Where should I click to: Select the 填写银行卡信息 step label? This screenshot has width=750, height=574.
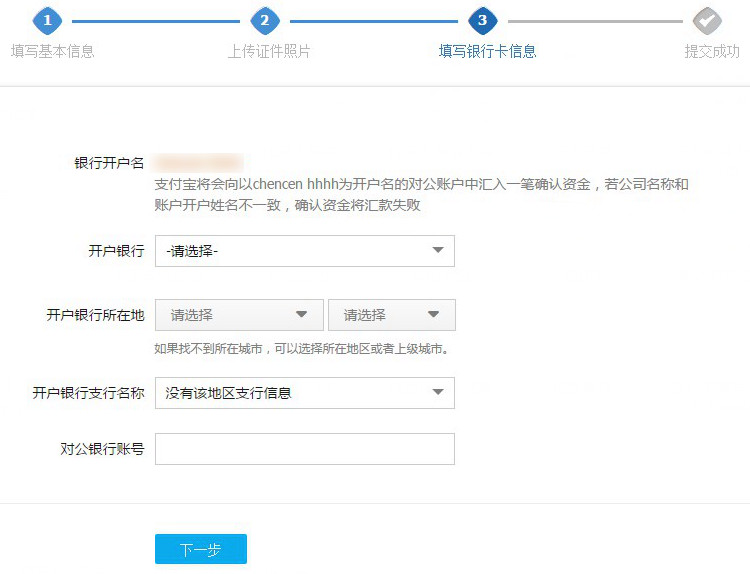(487, 51)
